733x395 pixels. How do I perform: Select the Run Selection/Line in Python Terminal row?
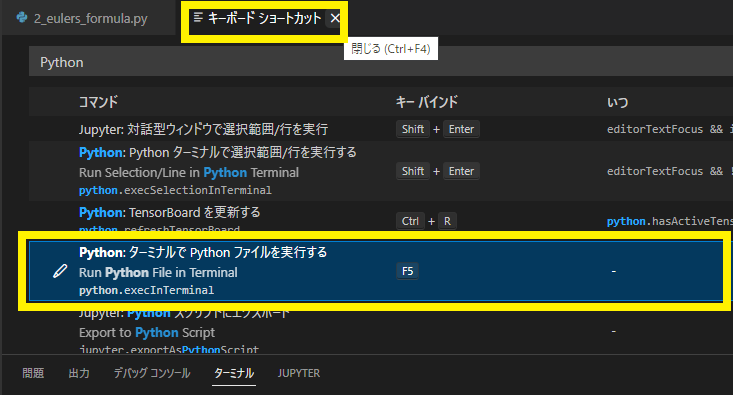pyautogui.click(x=381, y=171)
